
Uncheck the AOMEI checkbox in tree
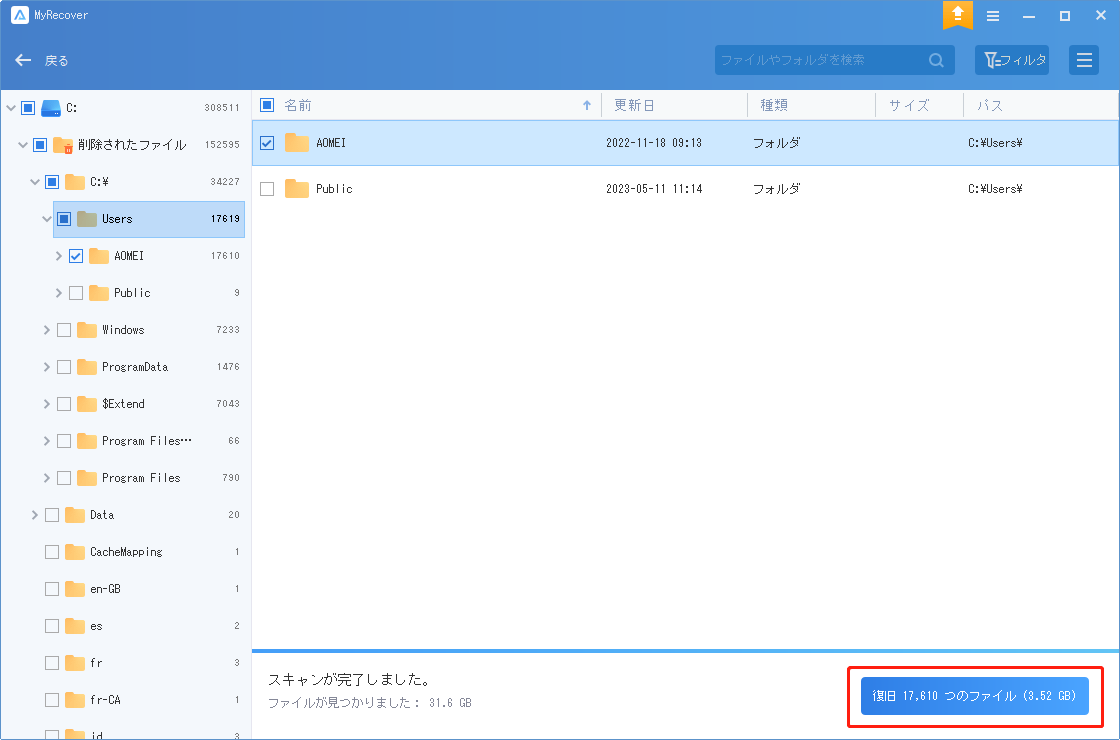point(76,256)
